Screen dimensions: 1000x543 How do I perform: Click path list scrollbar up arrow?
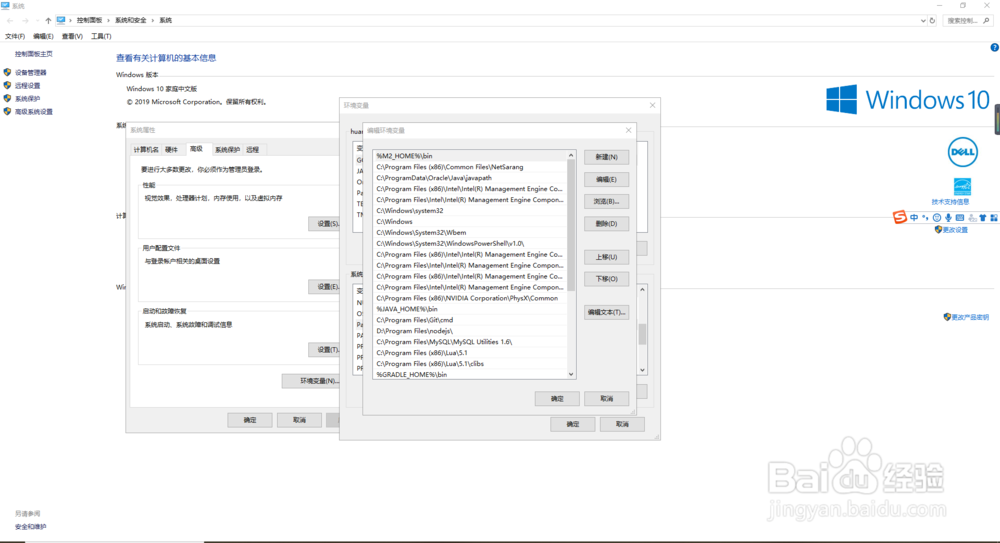(571, 156)
